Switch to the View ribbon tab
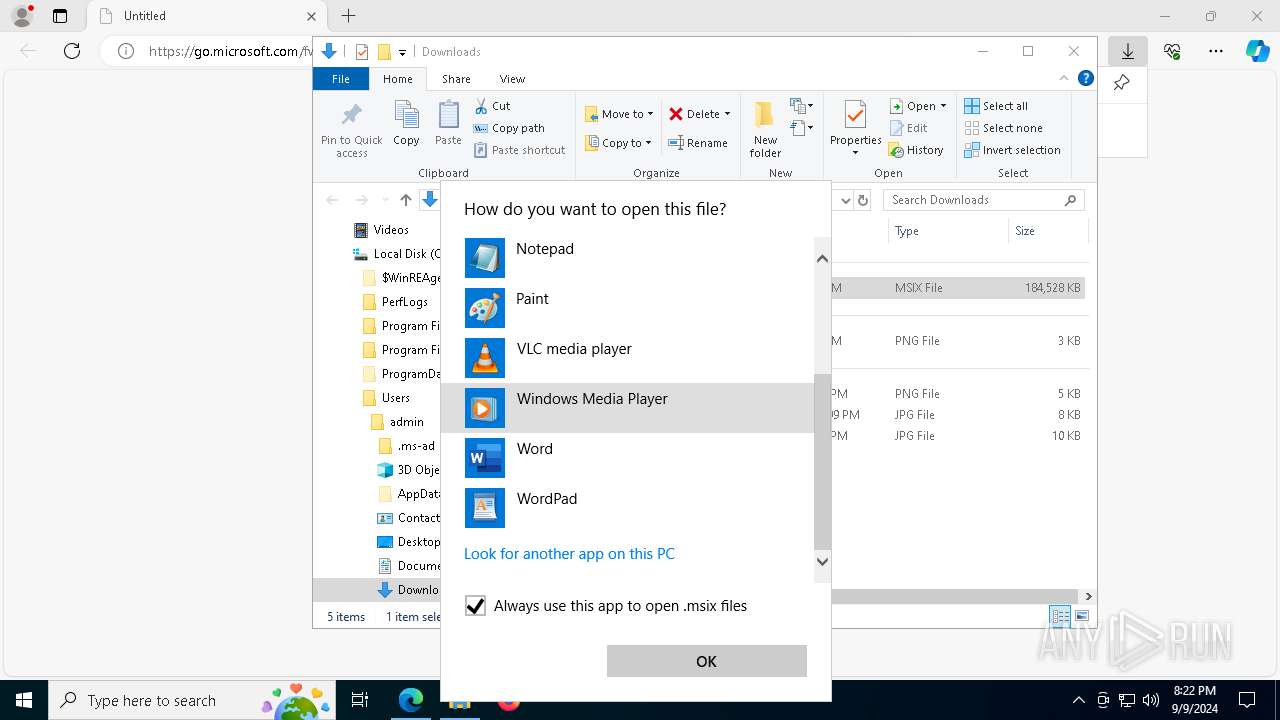This screenshot has height=720, width=1280. [512, 78]
